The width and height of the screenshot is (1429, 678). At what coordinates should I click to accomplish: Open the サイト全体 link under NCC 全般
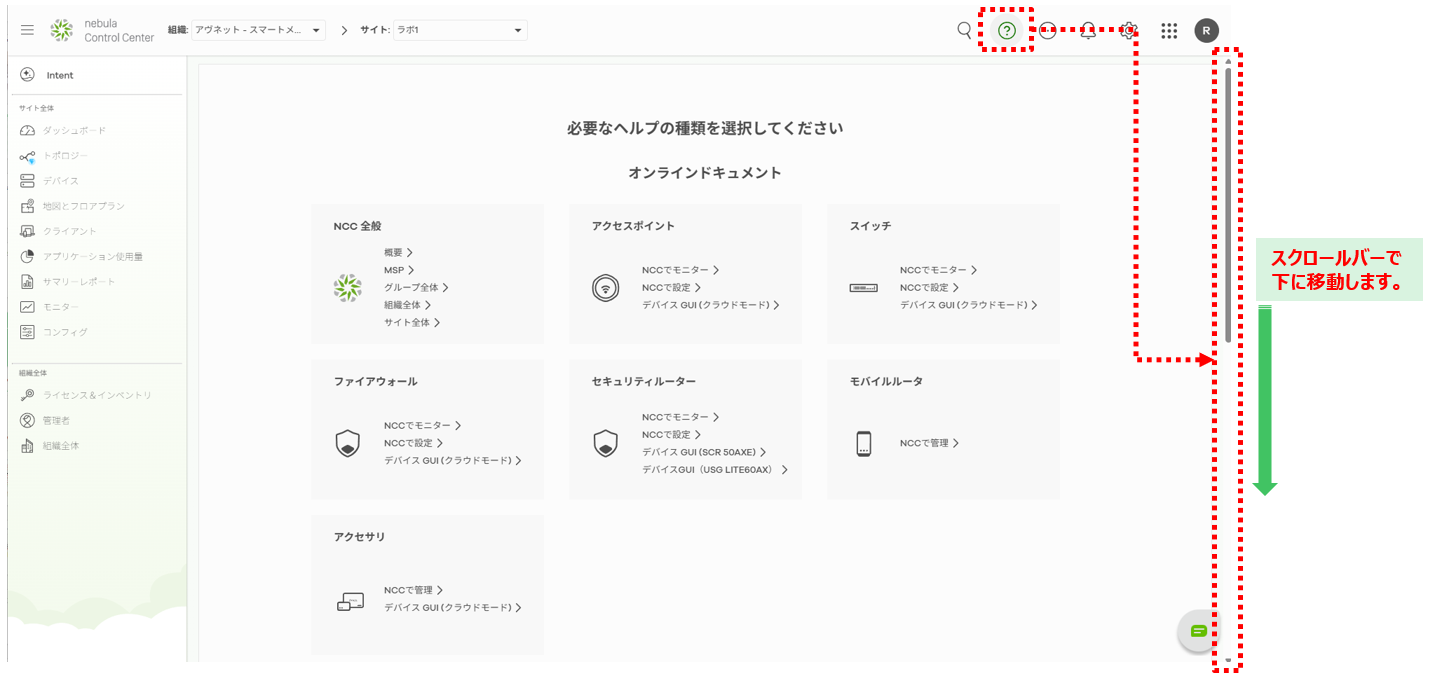(412, 322)
